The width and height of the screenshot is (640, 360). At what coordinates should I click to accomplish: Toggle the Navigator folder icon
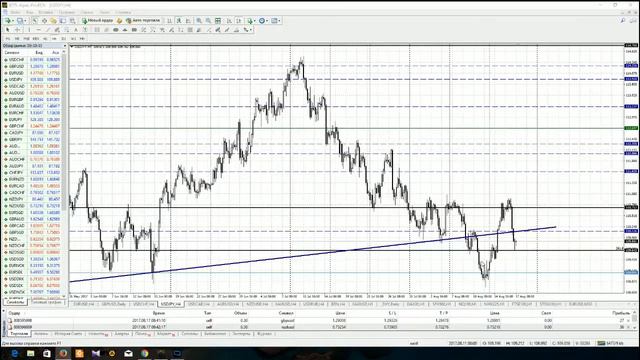tap(53, 20)
